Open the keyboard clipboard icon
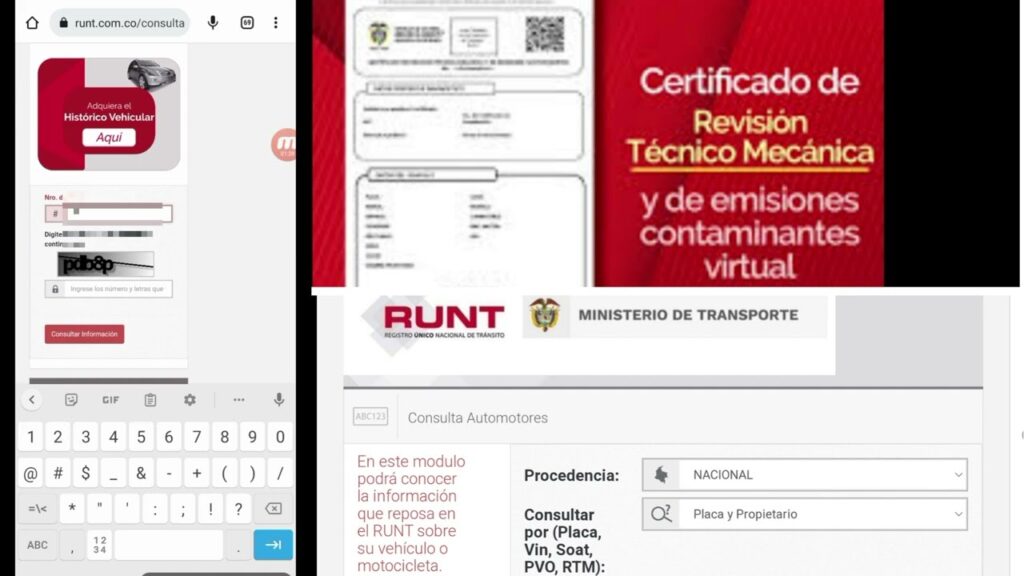Viewport: 1024px width, 576px height. 150,400
